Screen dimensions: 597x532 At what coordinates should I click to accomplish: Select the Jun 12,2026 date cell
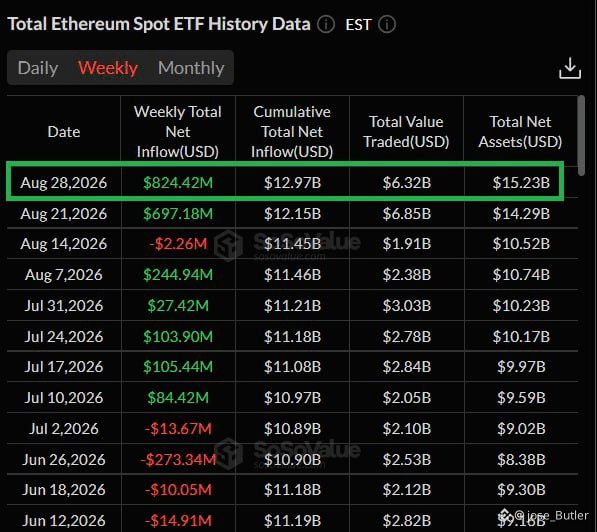(x=64, y=521)
